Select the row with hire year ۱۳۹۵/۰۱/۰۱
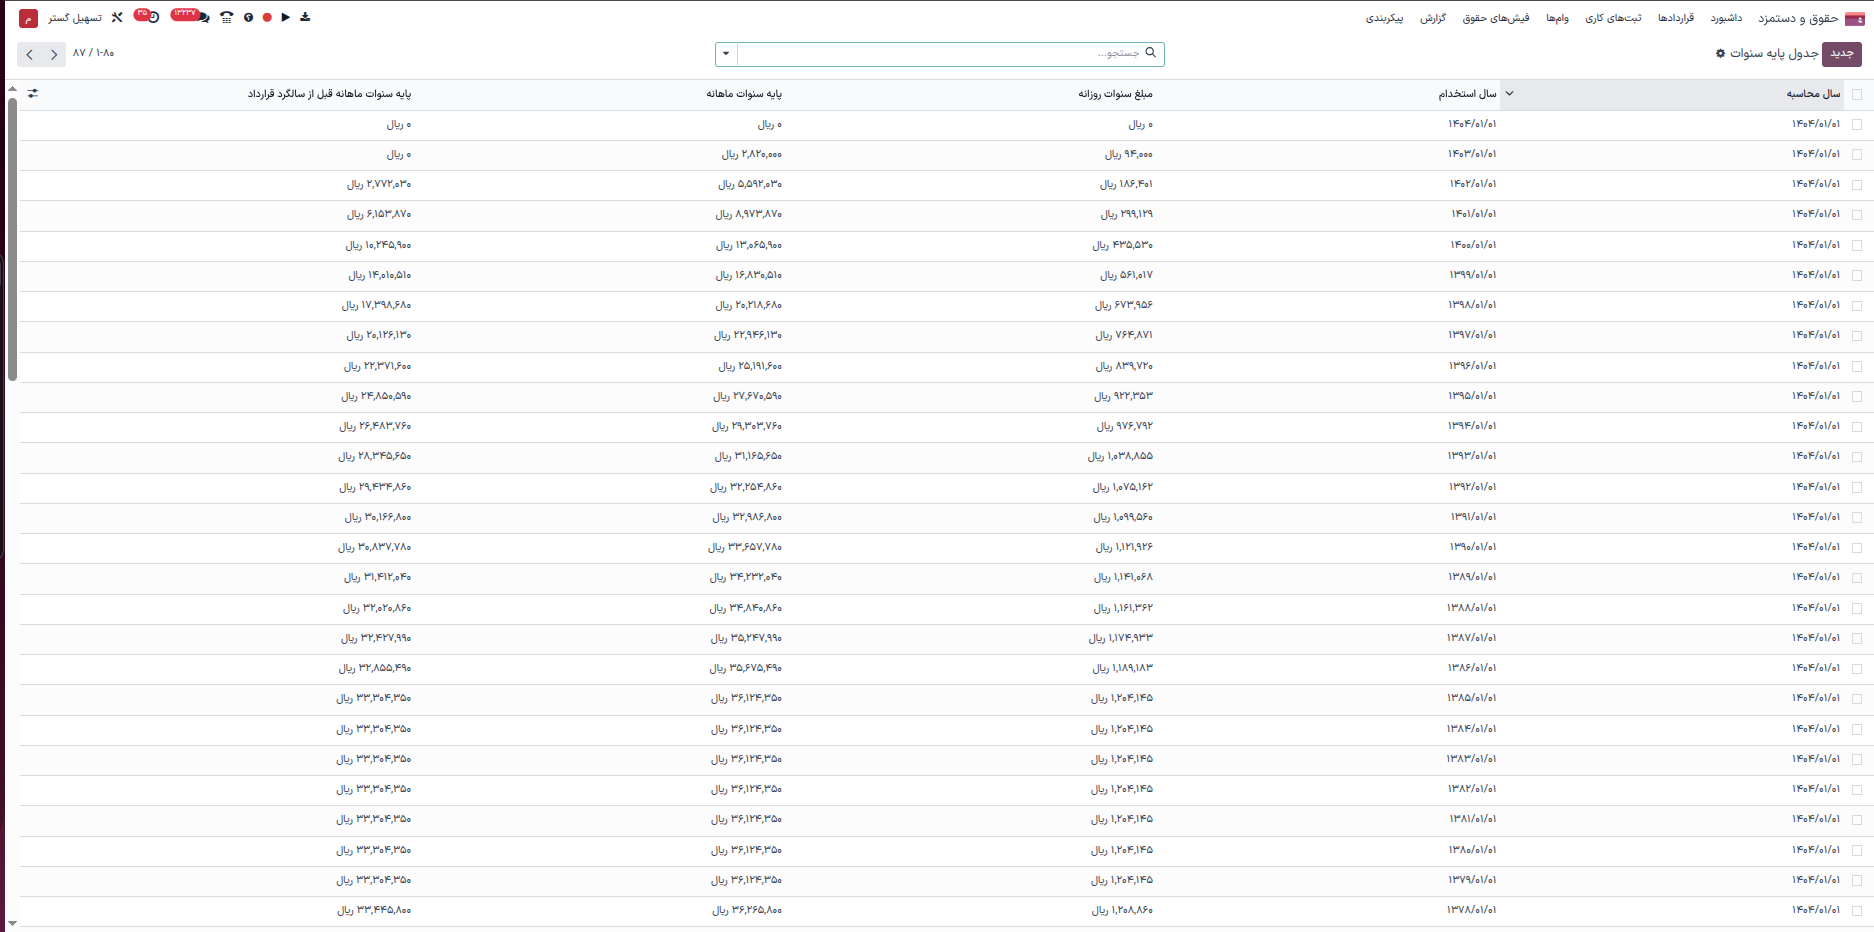Viewport: 1874px width, 932px height. [1857, 397]
